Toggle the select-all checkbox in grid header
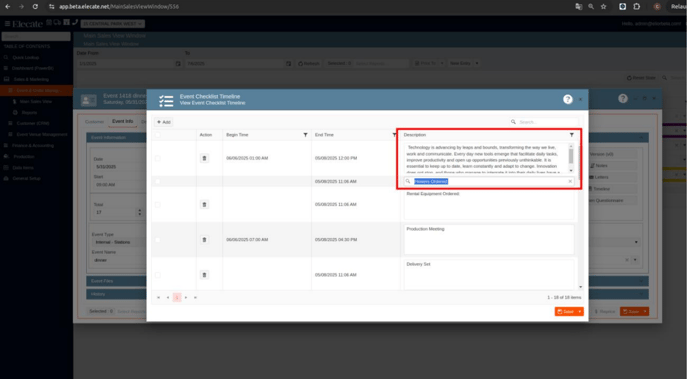This screenshot has width=688, height=379. (x=158, y=135)
